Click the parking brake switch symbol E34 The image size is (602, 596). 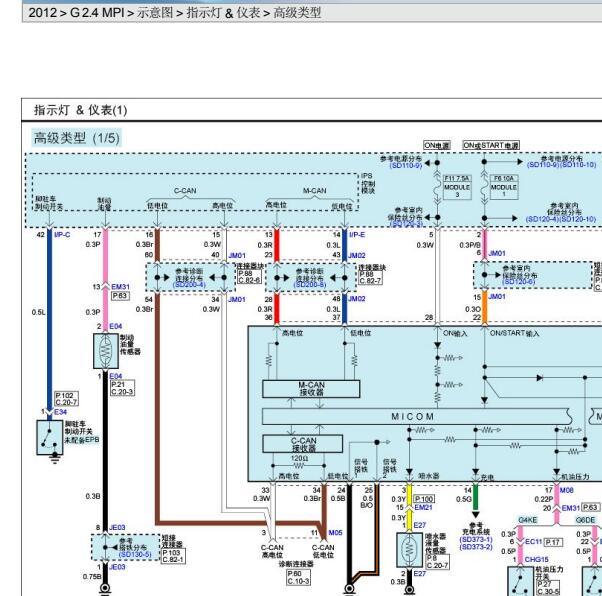click(x=50, y=437)
